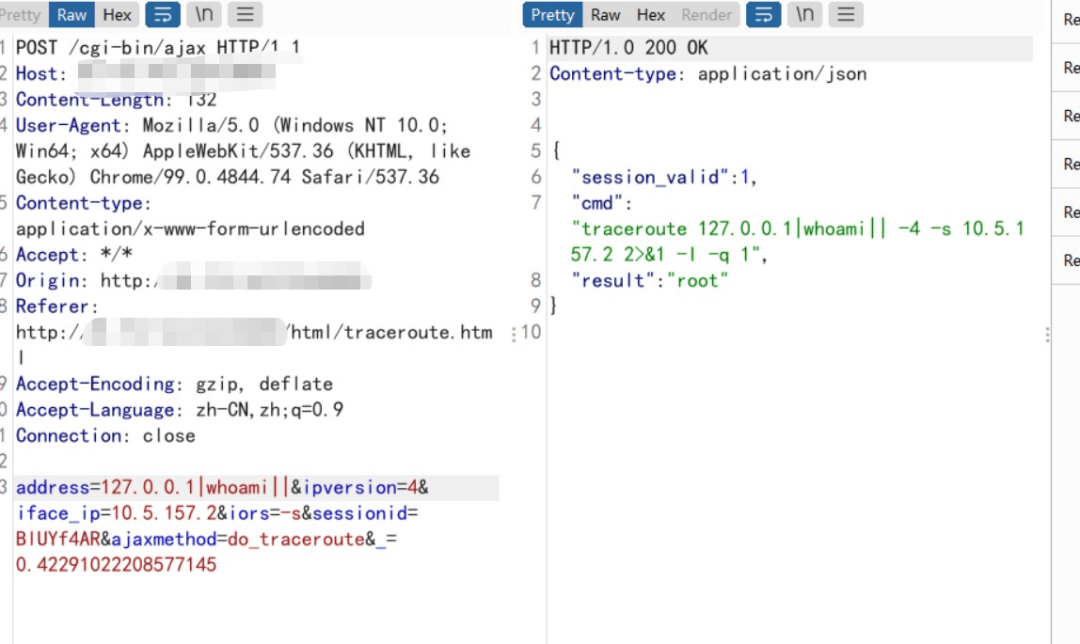Open response pane hamburger options menu
Screen dimensions: 1080x644
click(846, 14)
